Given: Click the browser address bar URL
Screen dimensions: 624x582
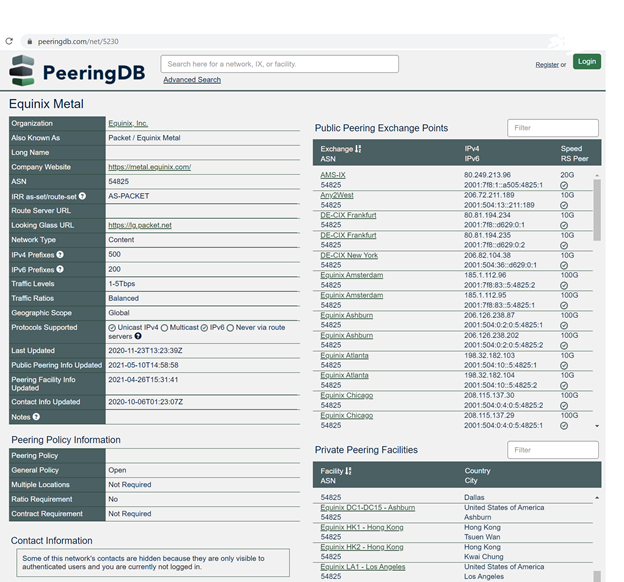Looking at the screenshot, I should tap(78, 41).
